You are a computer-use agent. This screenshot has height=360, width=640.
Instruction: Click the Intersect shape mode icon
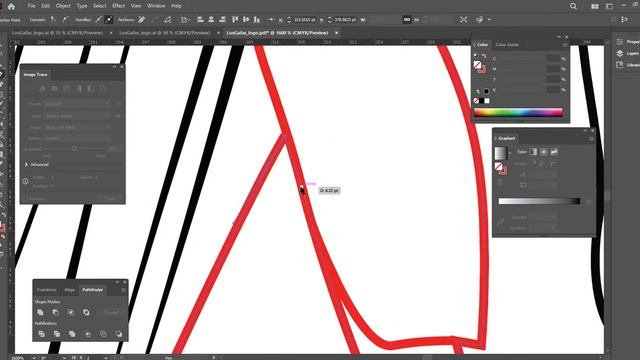(x=71, y=313)
